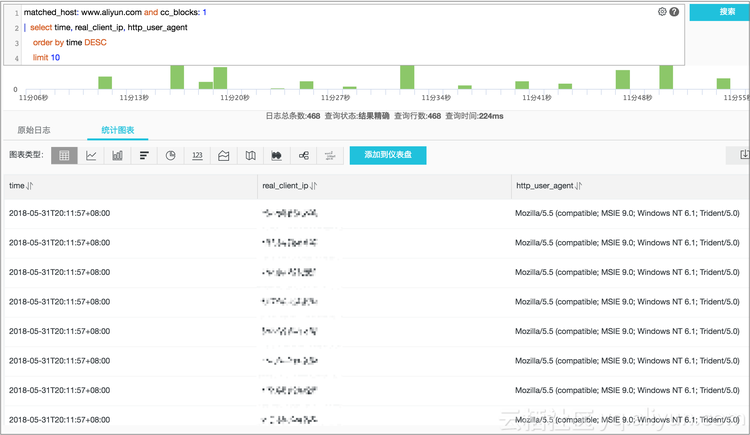Image resolution: width=750 pixels, height=435 pixels.
Task: Select the Sankey diagram icon
Action: 303,156
